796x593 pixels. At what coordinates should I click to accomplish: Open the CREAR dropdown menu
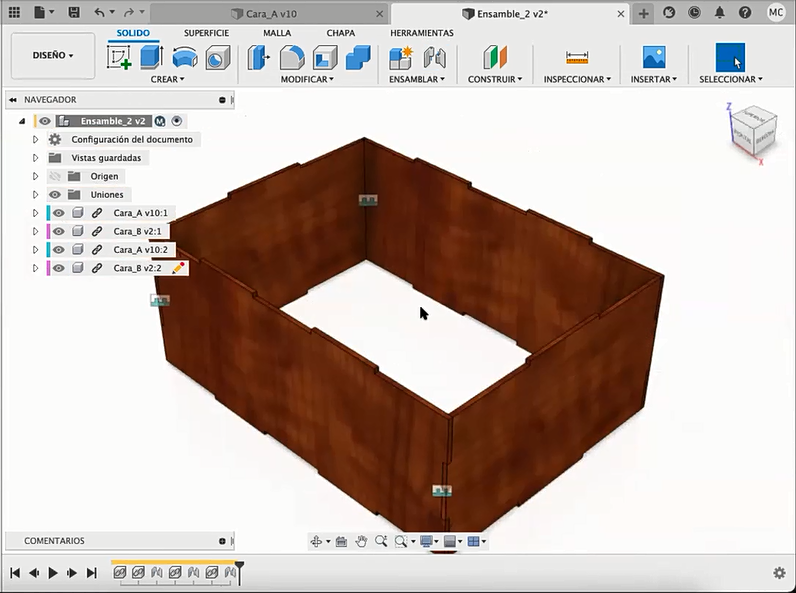tap(168, 79)
